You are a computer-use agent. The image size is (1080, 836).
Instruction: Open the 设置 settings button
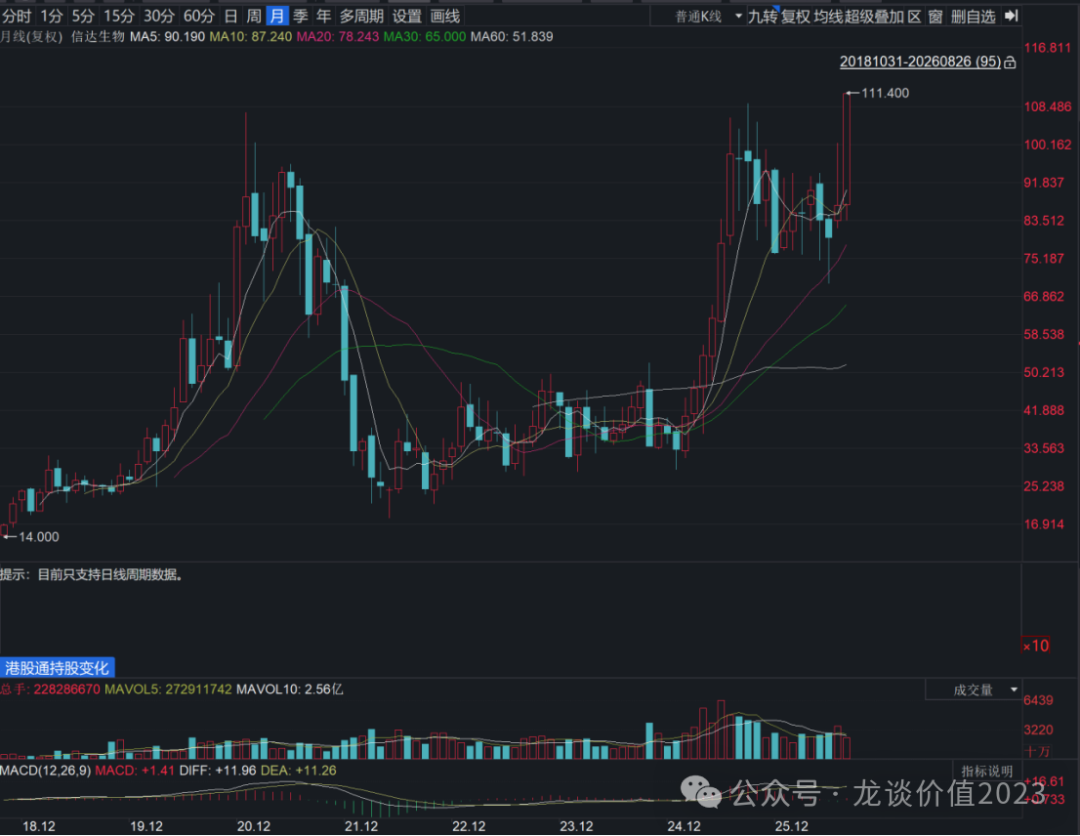coord(406,16)
